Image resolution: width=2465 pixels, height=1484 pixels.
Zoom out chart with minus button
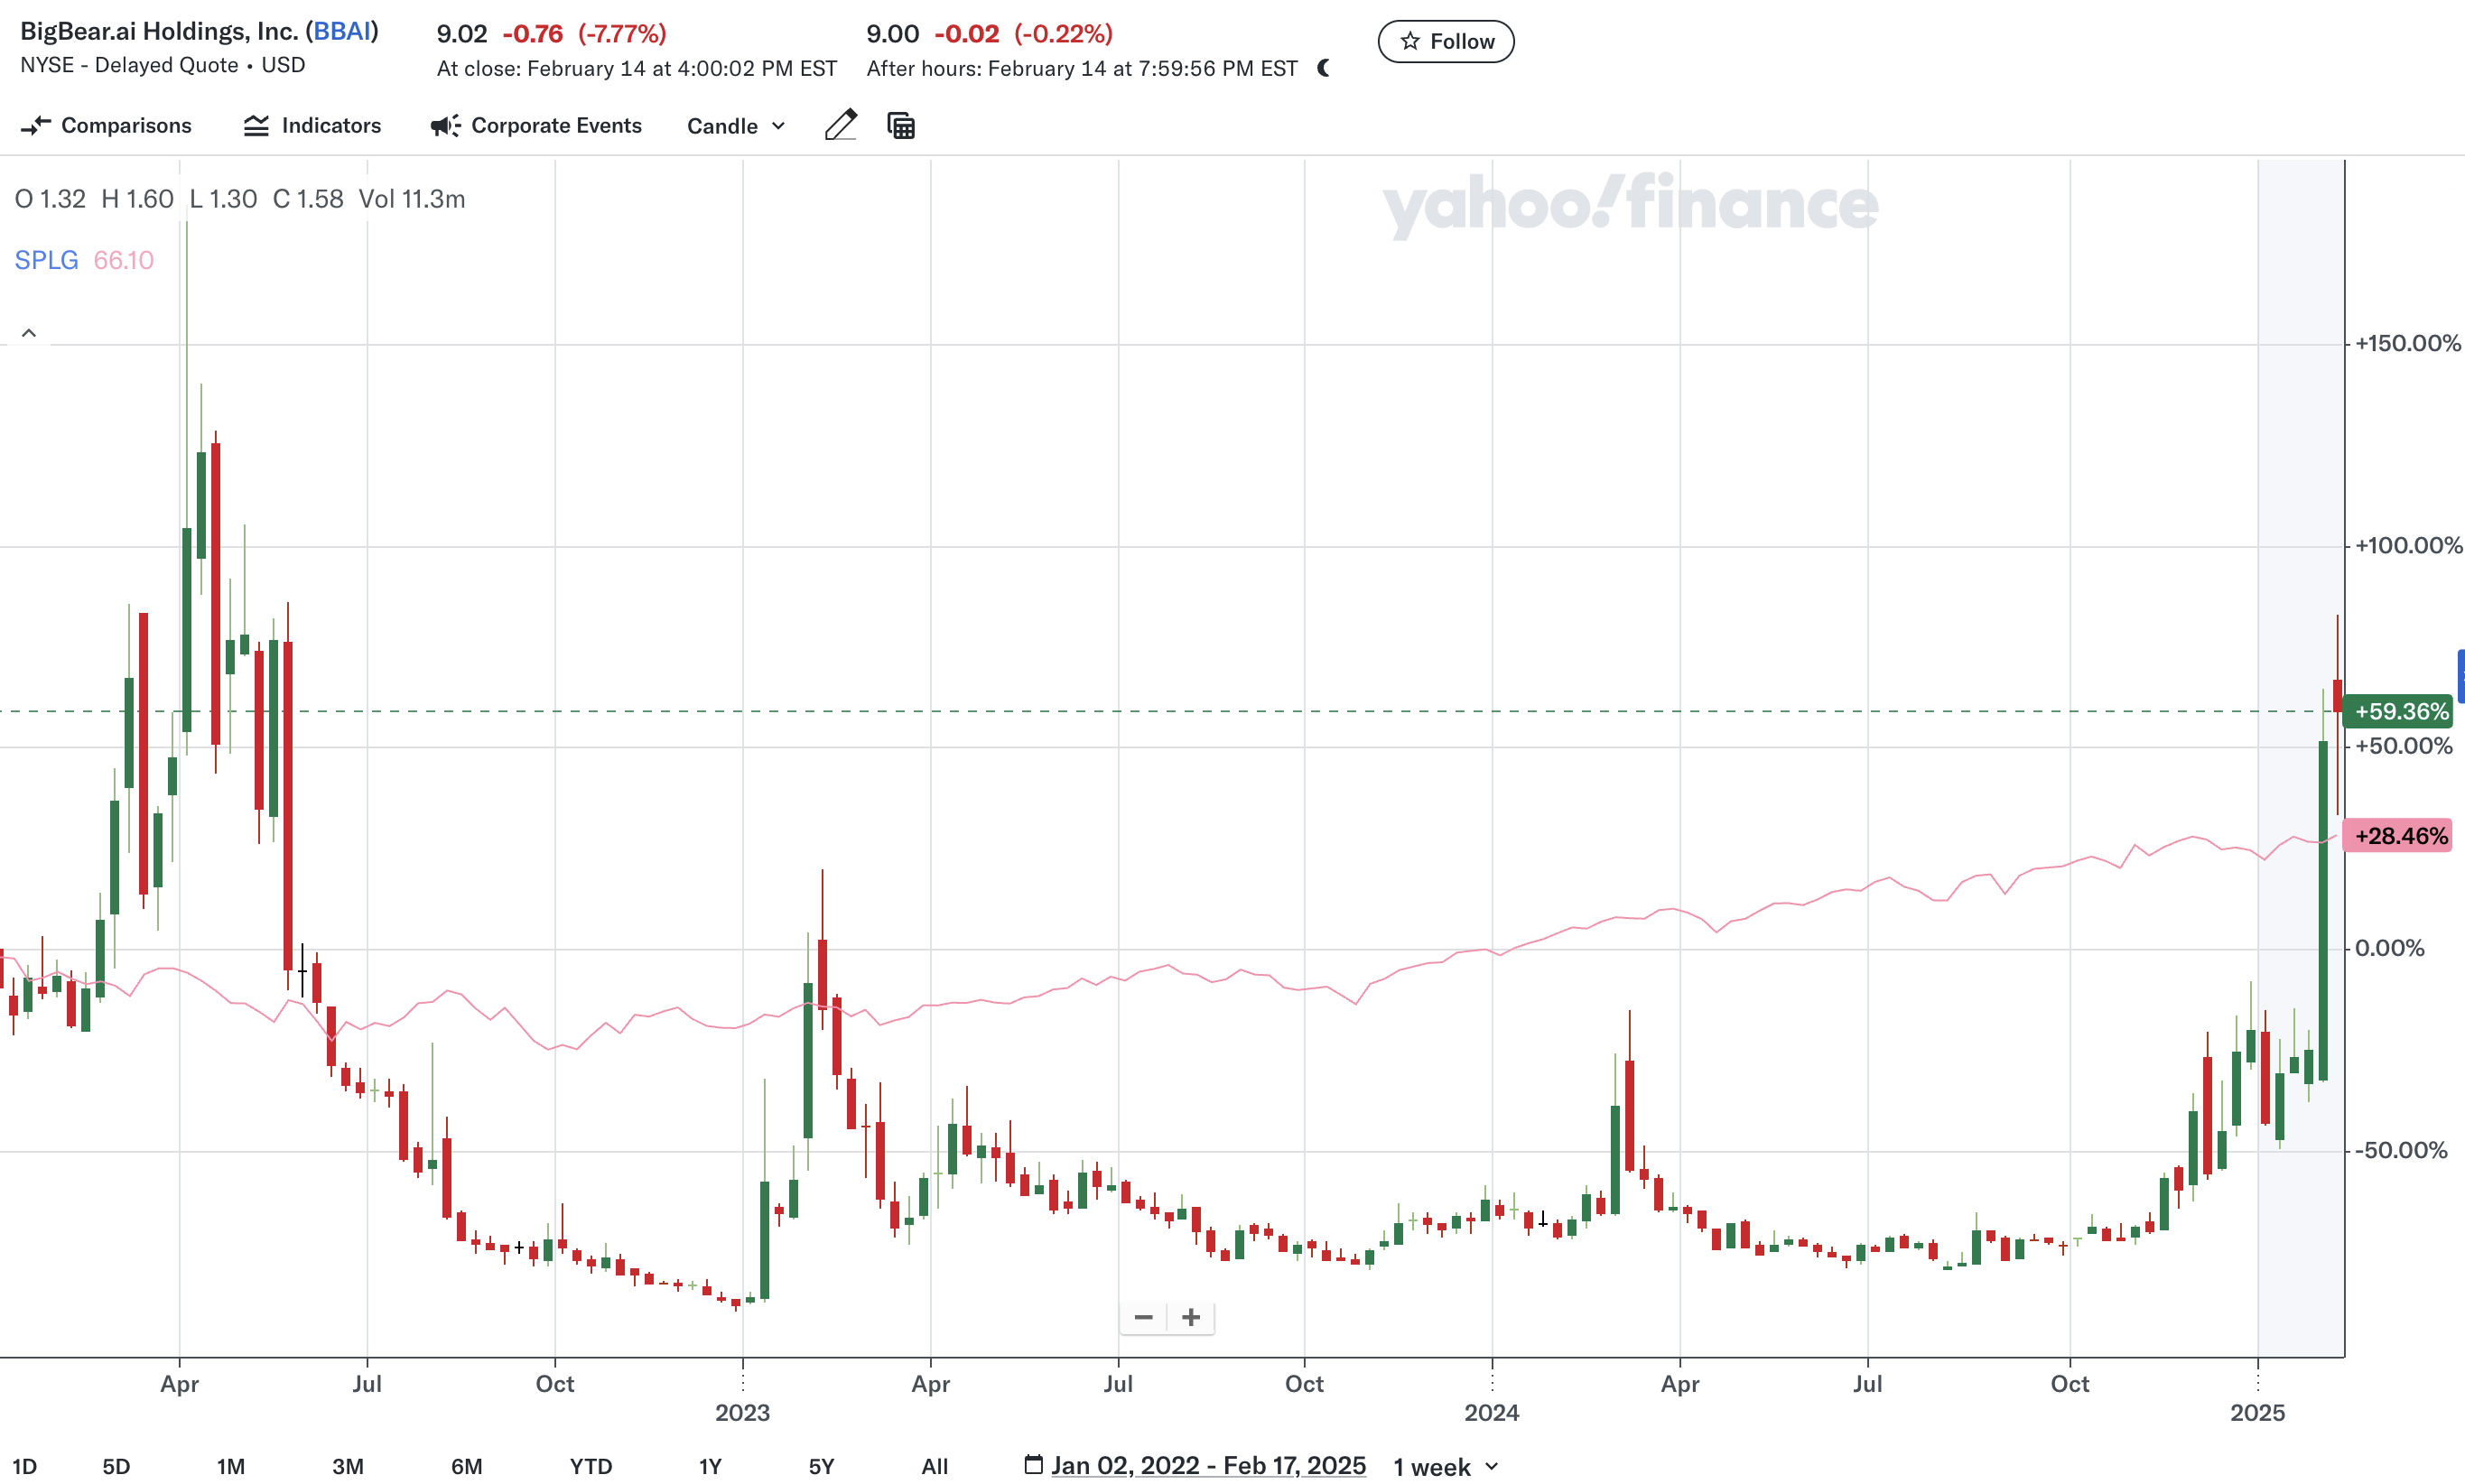[1143, 1317]
